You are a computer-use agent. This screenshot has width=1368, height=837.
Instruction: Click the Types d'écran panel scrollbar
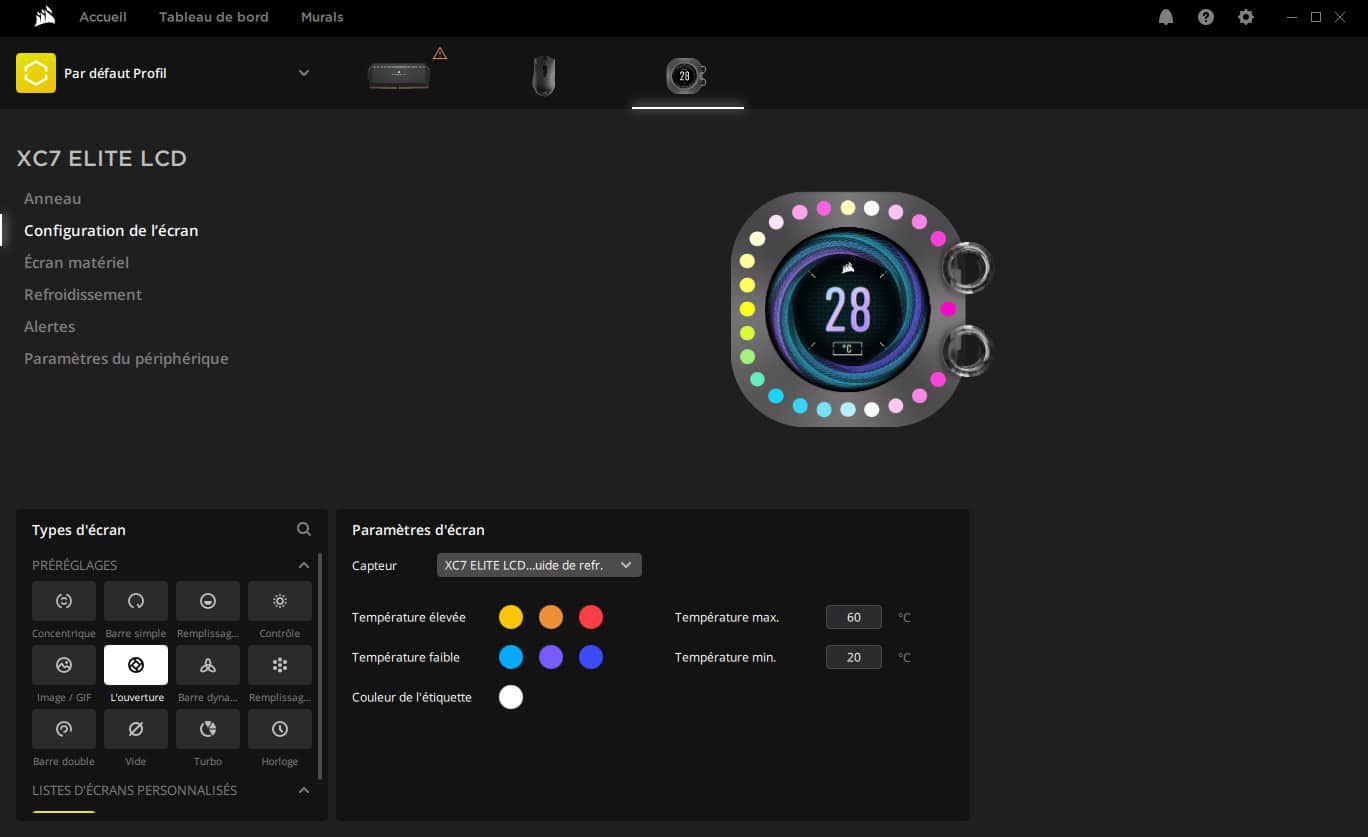(x=320, y=666)
